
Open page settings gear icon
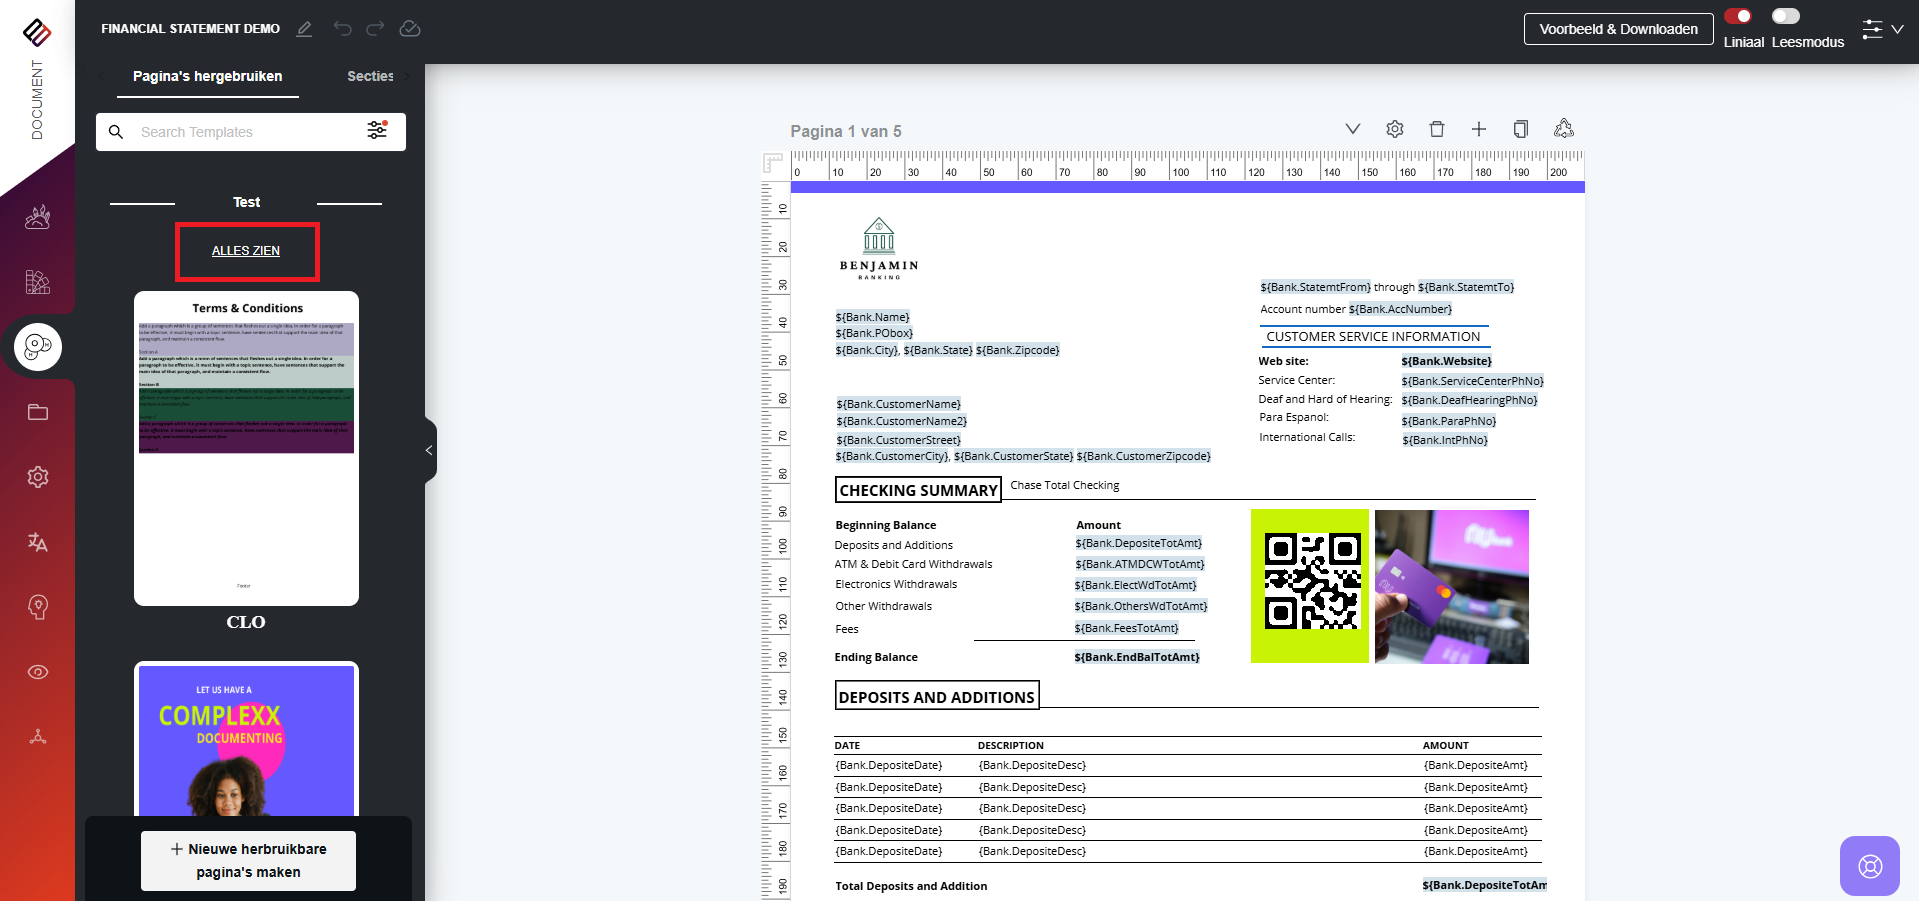(1395, 129)
